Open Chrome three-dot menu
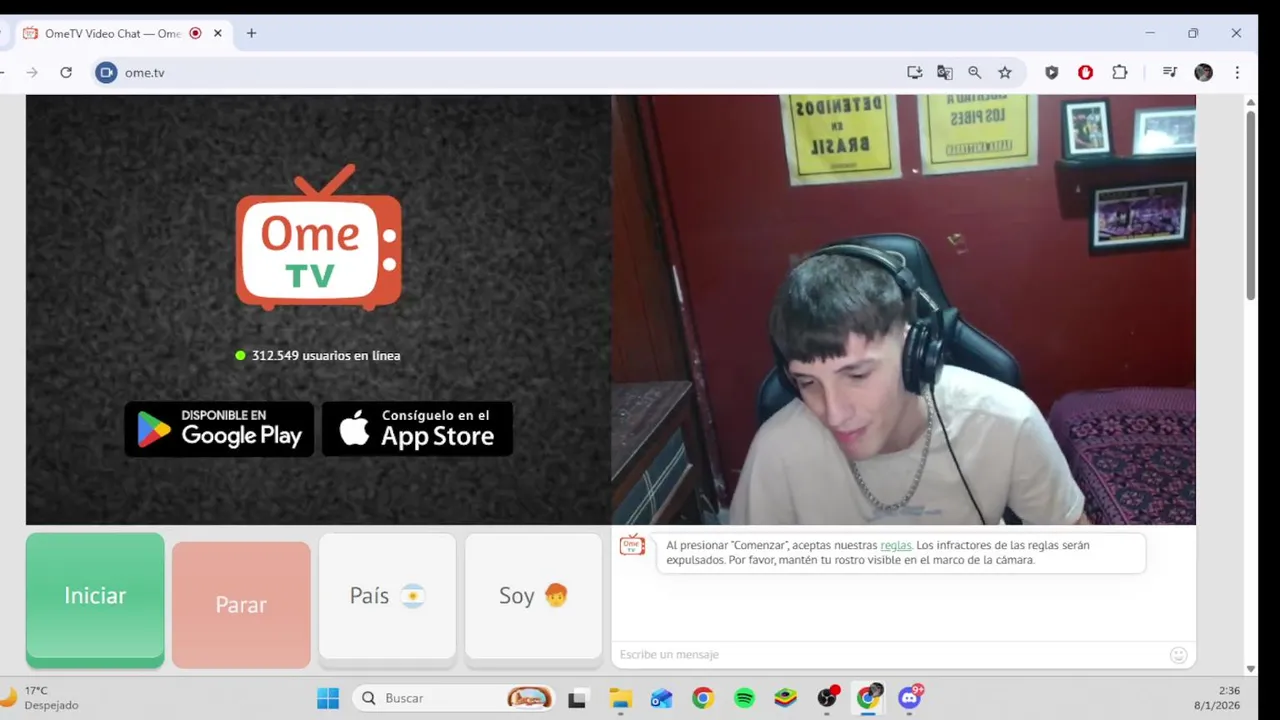This screenshot has width=1280, height=720. [x=1237, y=73]
